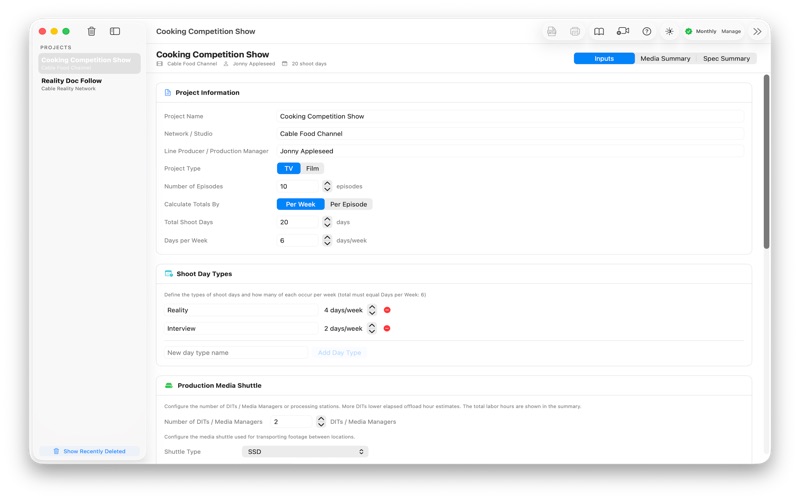The image size is (800, 500).
Task: Click the calendar icon beside 20 shoot days
Action: pyautogui.click(x=285, y=64)
